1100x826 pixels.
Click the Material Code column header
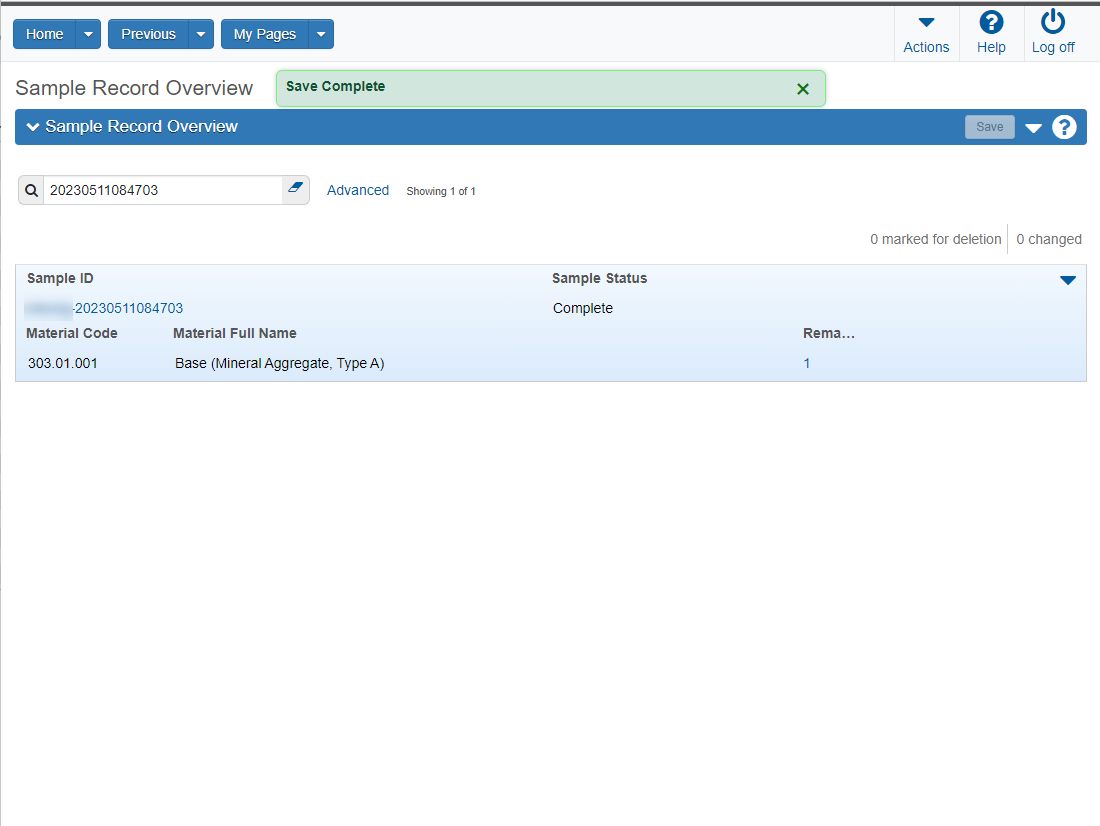point(72,333)
